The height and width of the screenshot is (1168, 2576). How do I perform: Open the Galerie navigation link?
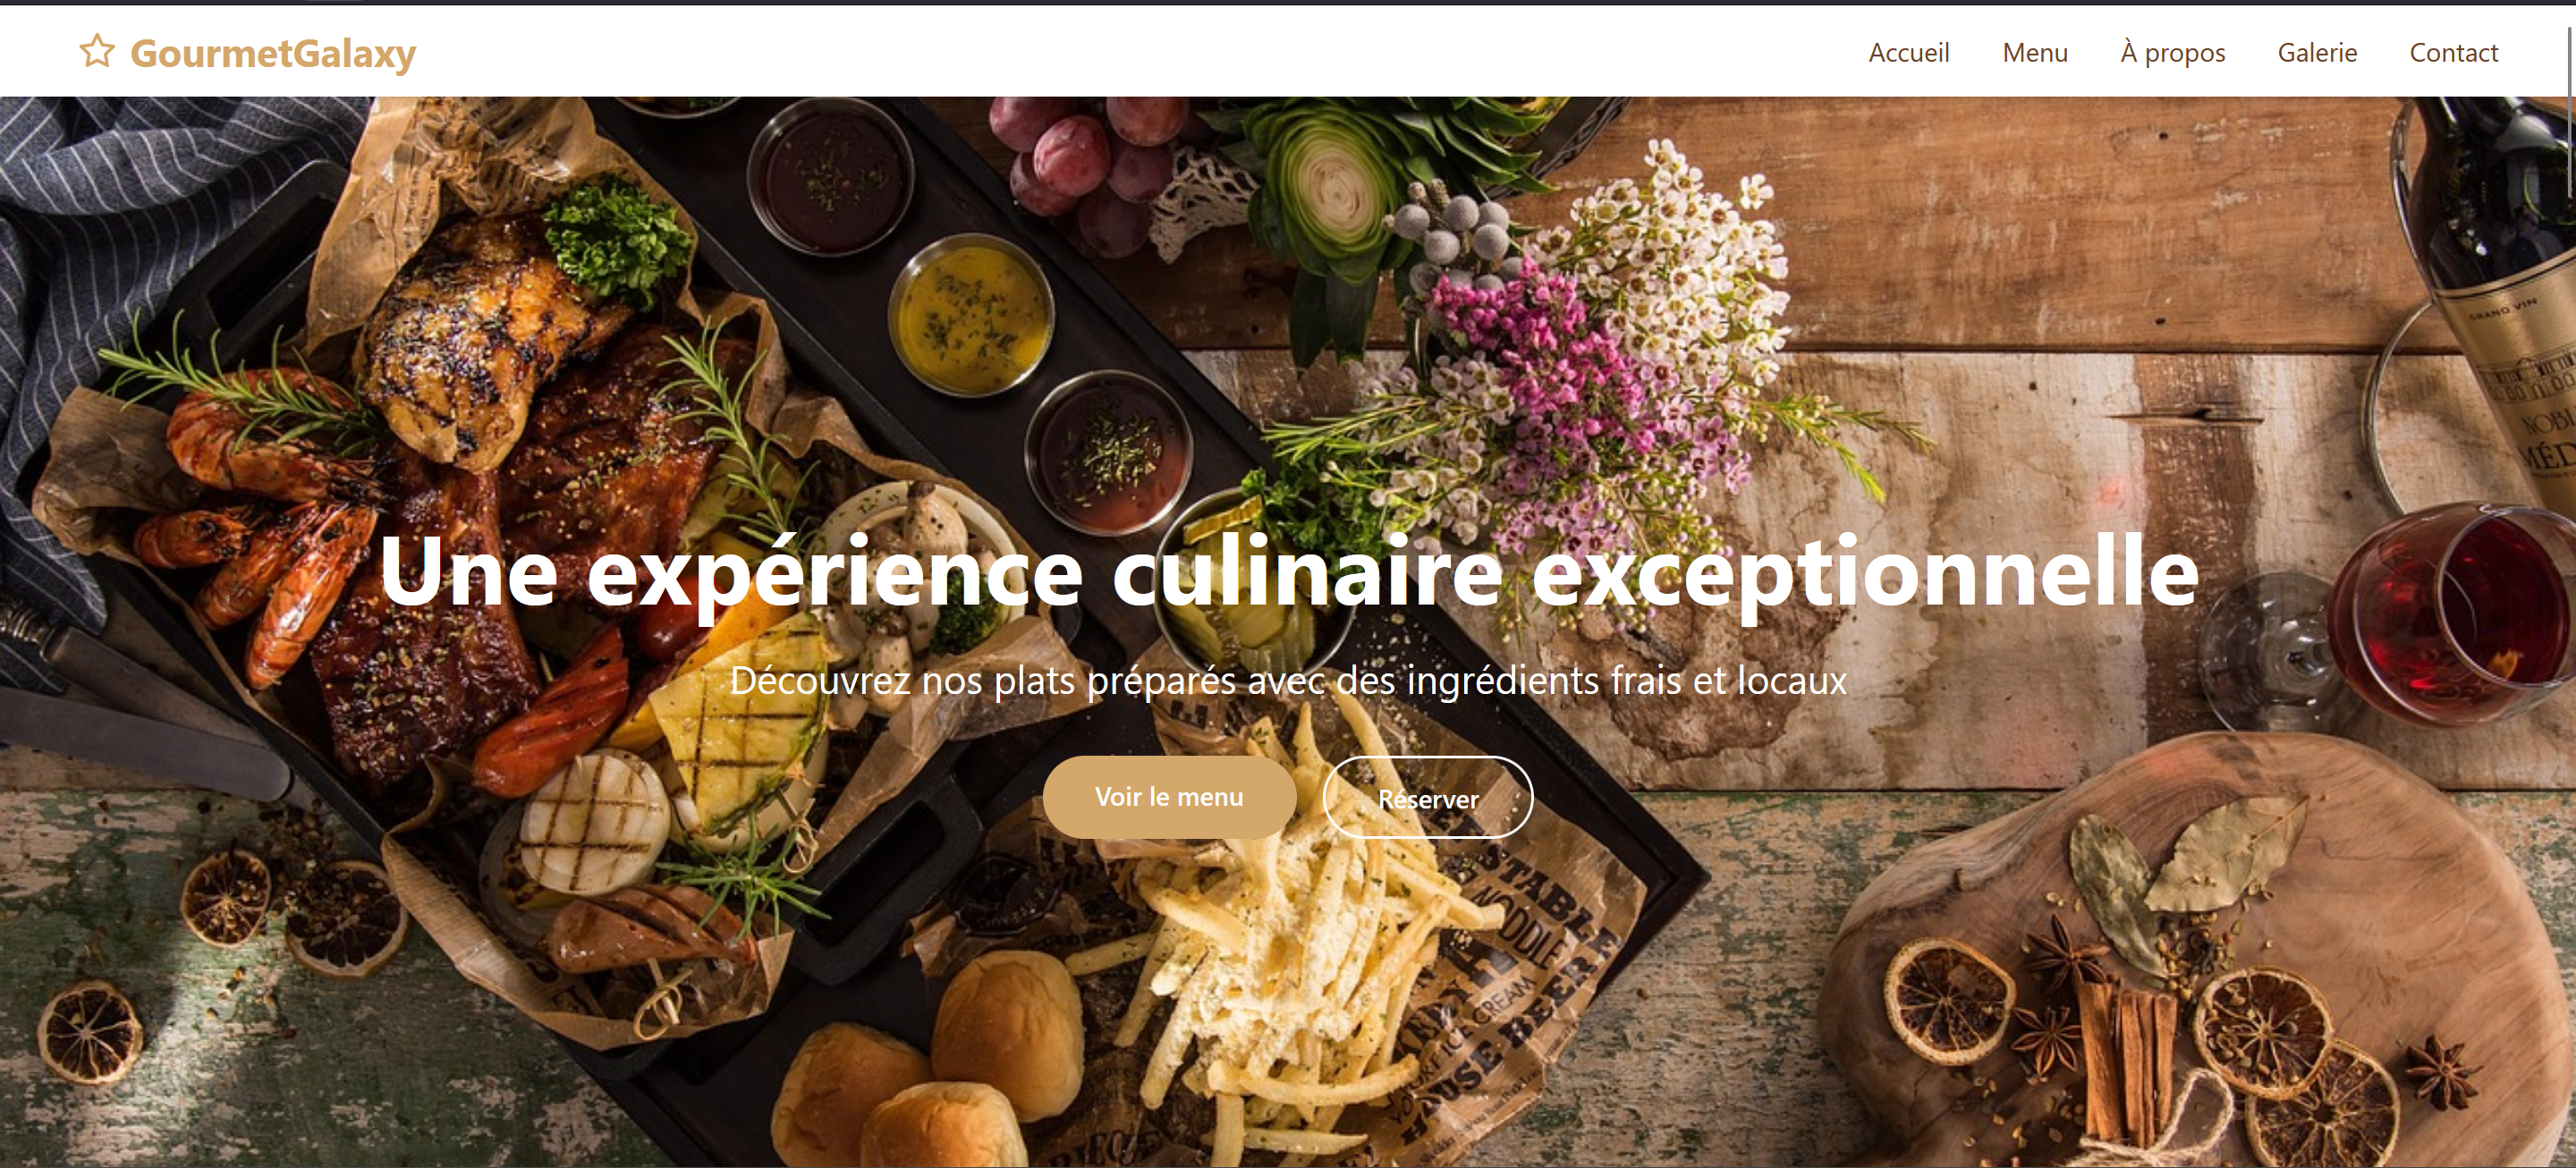point(2317,52)
